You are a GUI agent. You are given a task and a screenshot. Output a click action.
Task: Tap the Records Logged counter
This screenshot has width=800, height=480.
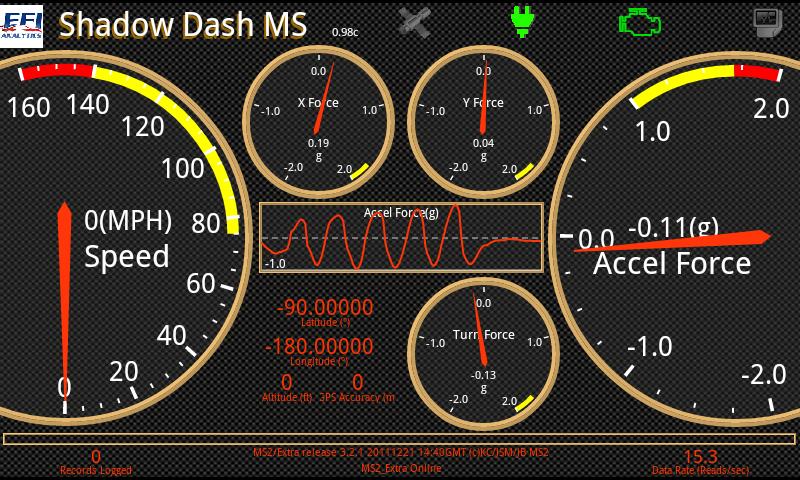(96, 462)
